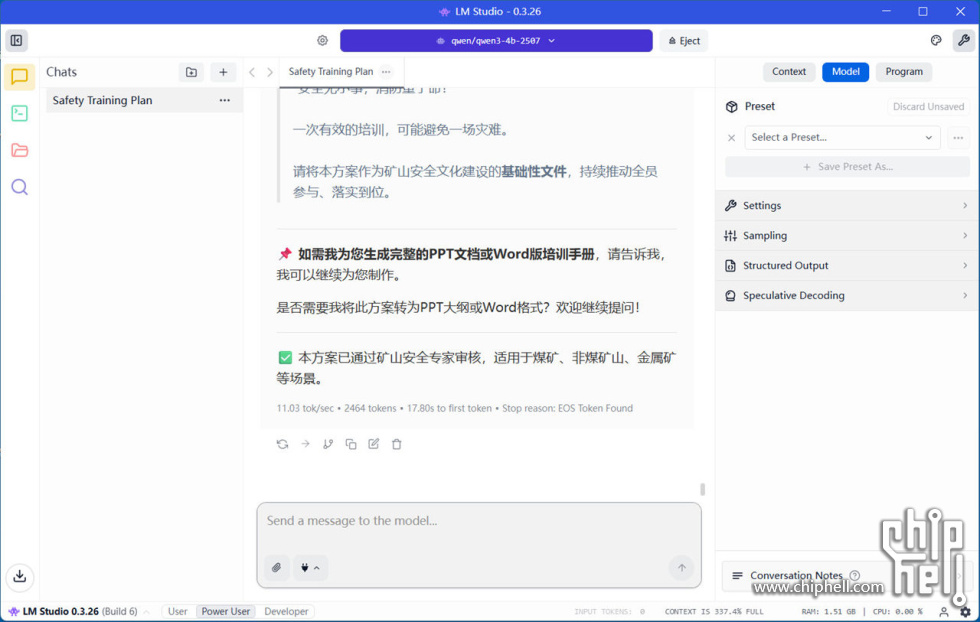Viewport: 980px width, 622px height.
Task: Click the 'CONTEXT IS 337.4% FULL' status
Action: pyautogui.click(x=714, y=612)
